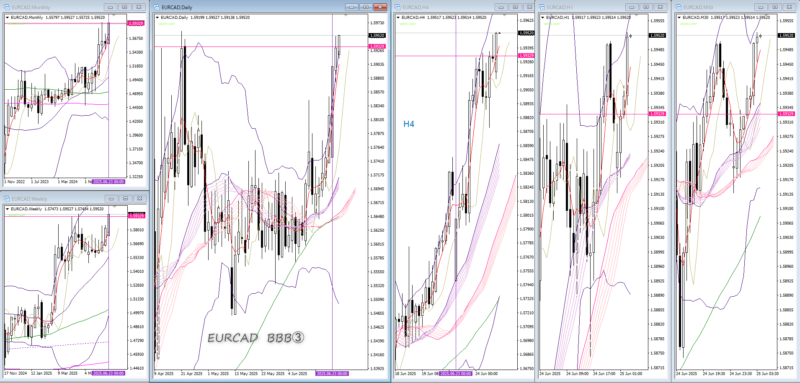Close the EURCAD,H1 chart window
Screen dimensions: 800x383
tap(660, 7)
